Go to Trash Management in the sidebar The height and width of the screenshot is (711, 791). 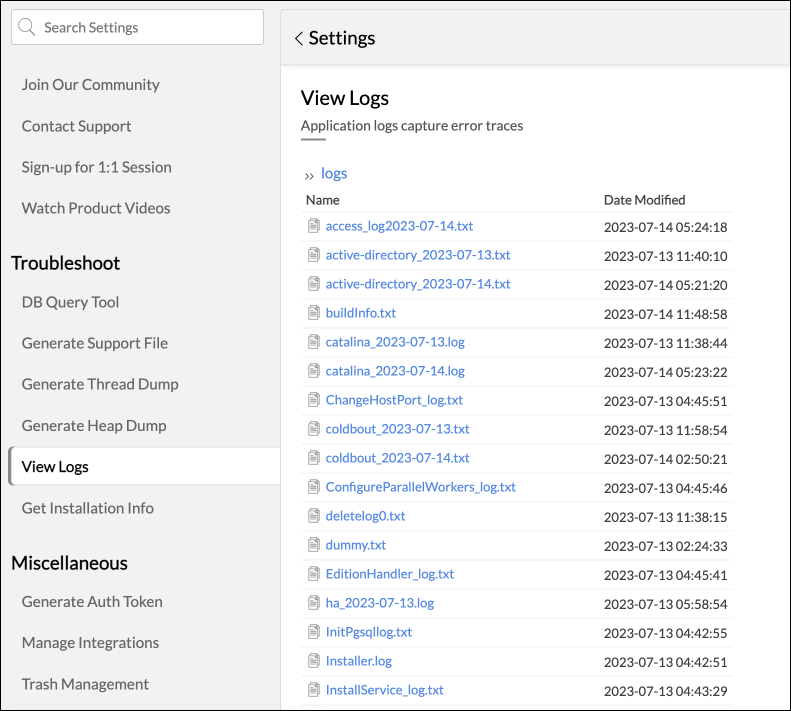85,684
